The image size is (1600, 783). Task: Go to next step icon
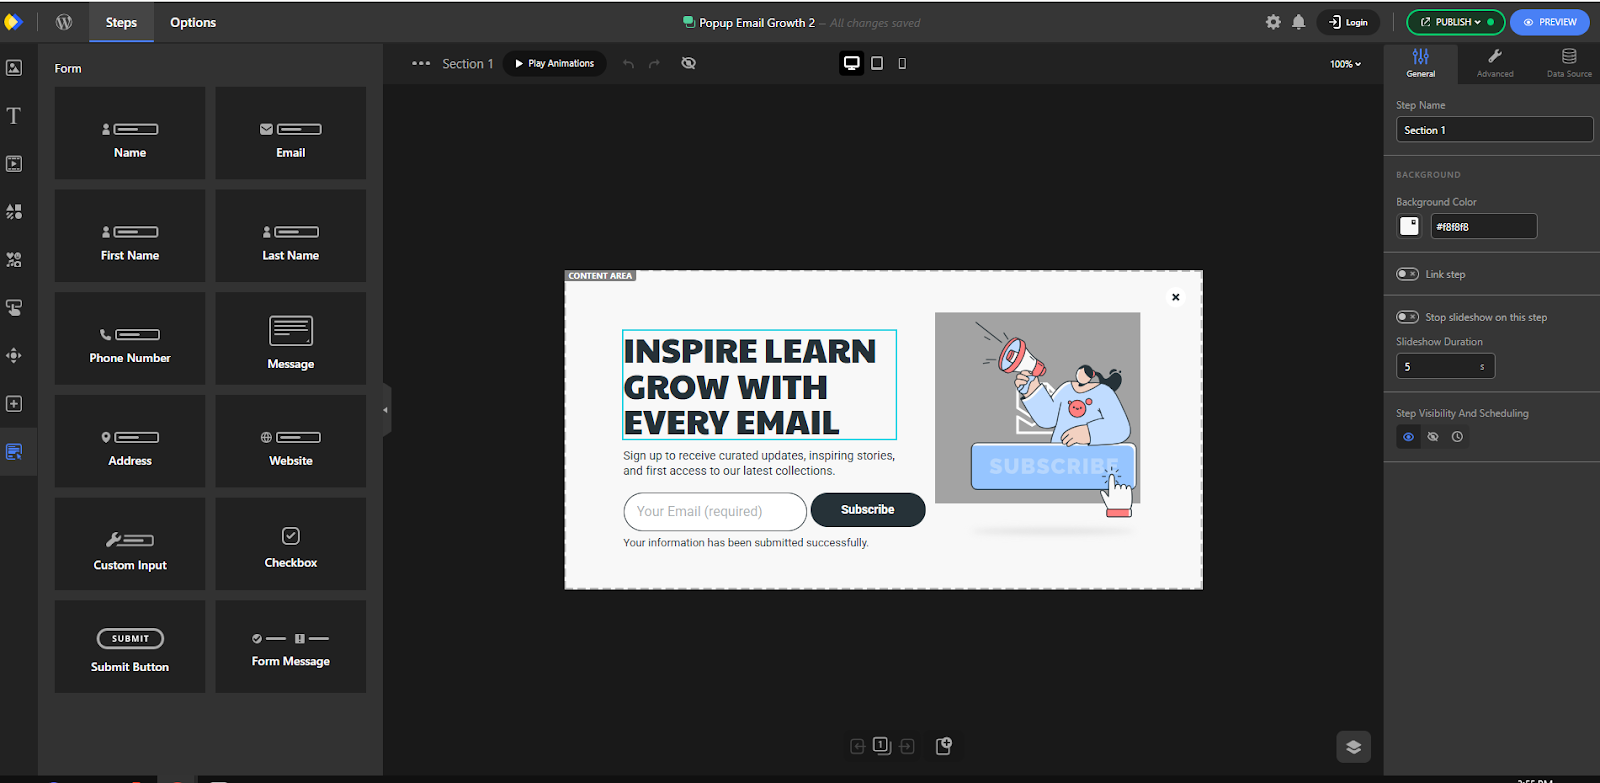pos(907,746)
